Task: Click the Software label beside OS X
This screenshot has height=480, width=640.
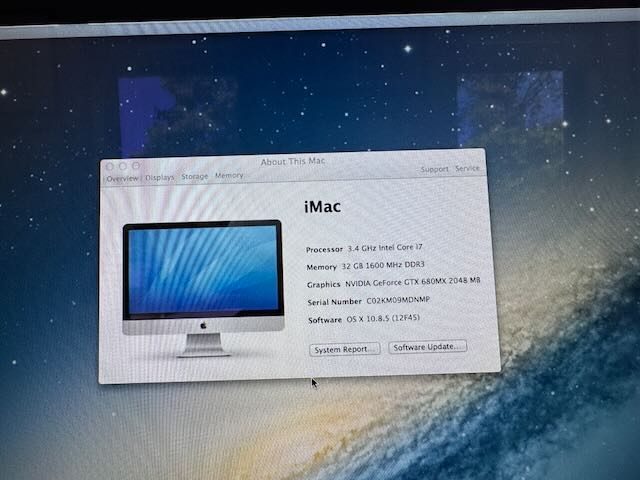Action: pos(325,320)
